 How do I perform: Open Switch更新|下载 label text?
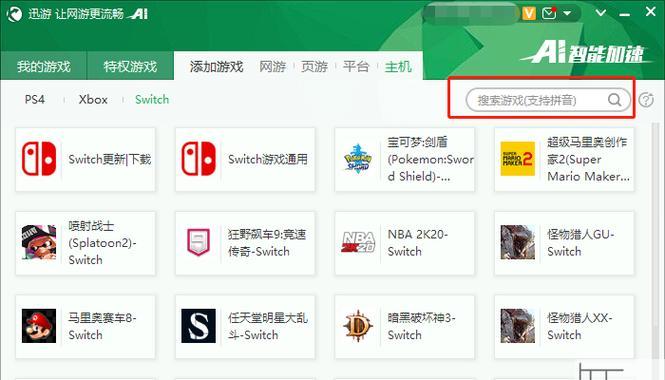(110, 159)
